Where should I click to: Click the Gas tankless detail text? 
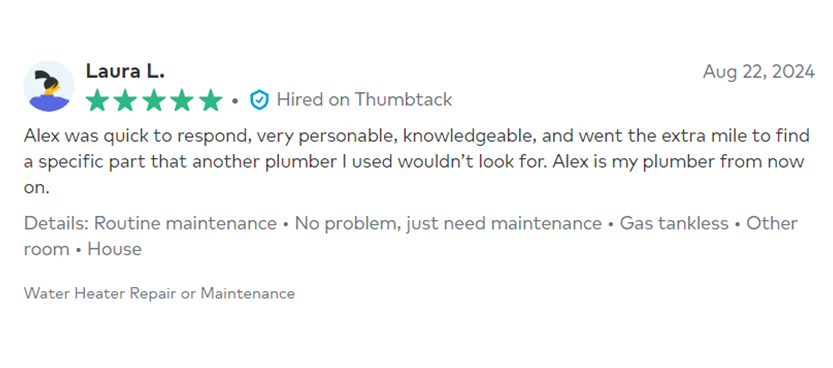tap(674, 224)
